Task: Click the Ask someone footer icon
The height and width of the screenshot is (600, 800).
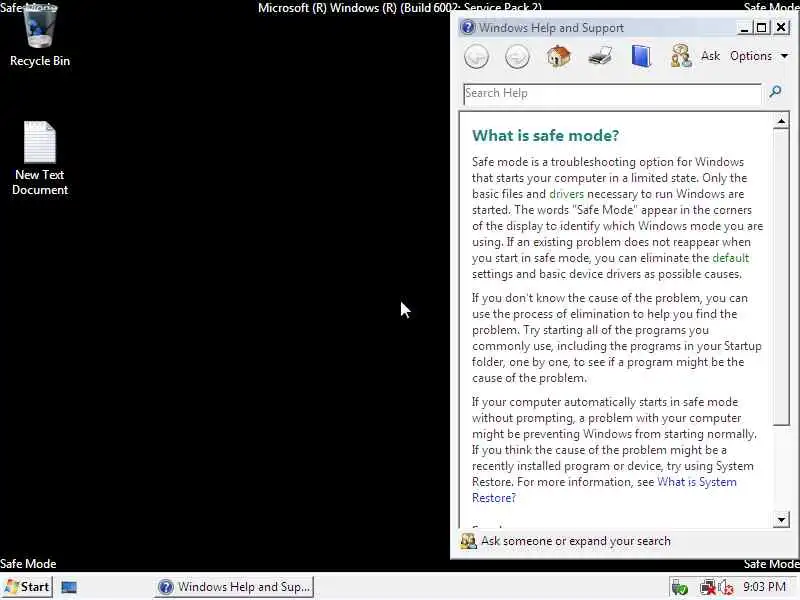Action: tap(468, 541)
